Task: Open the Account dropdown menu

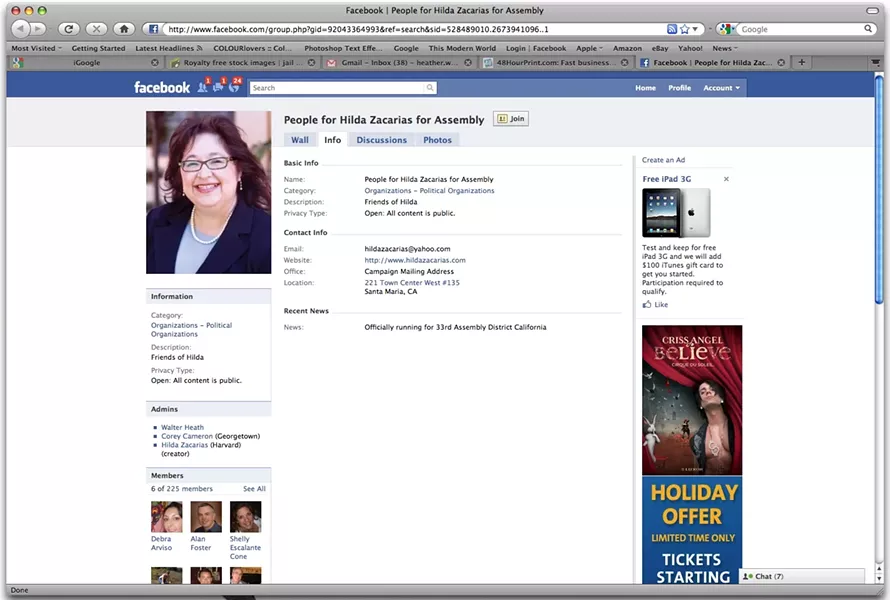Action: tap(721, 88)
